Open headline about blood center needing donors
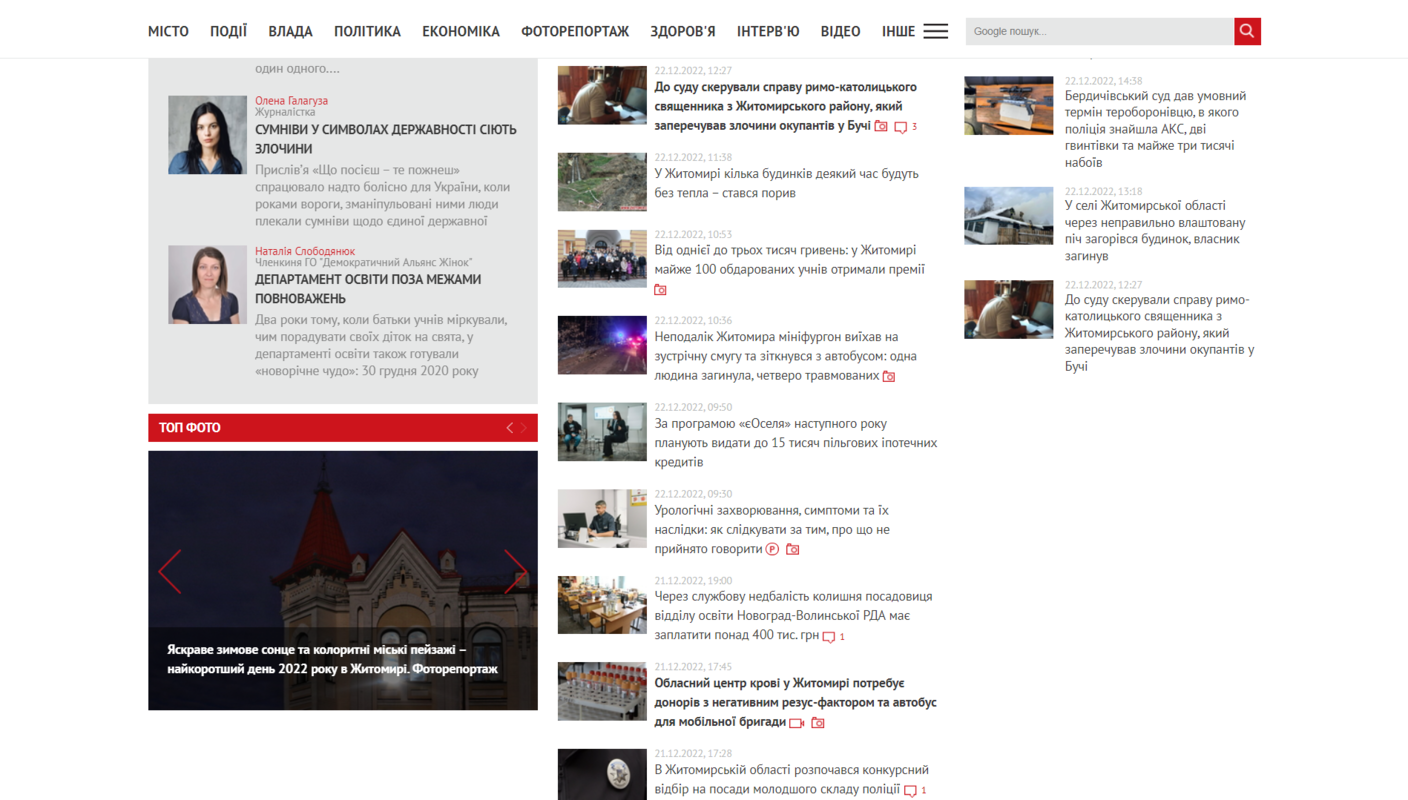Image resolution: width=1408 pixels, height=800 pixels. click(796, 702)
